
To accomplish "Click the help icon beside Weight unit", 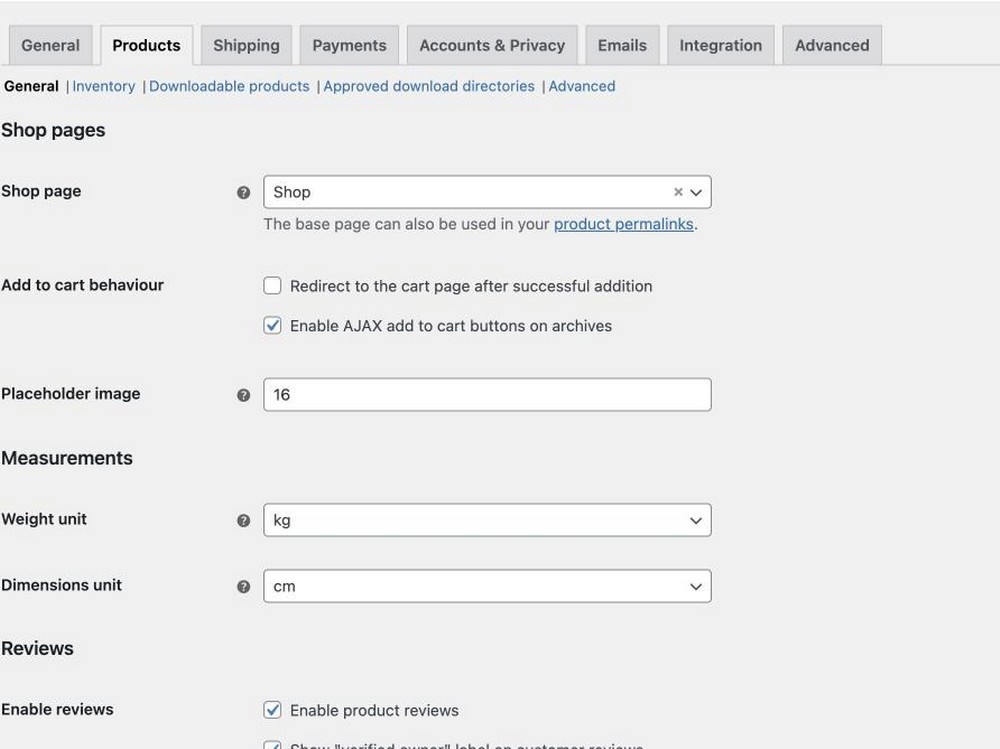I will [x=243, y=521].
